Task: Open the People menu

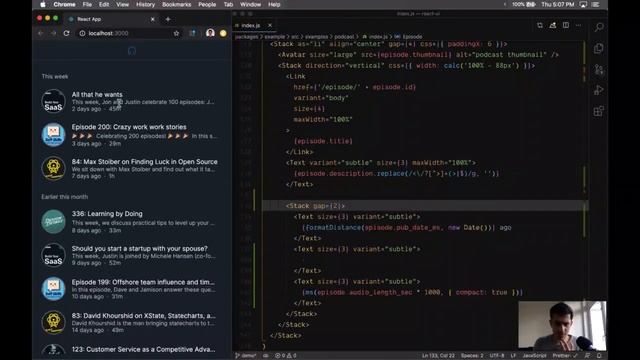Action: click(x=207, y=4)
